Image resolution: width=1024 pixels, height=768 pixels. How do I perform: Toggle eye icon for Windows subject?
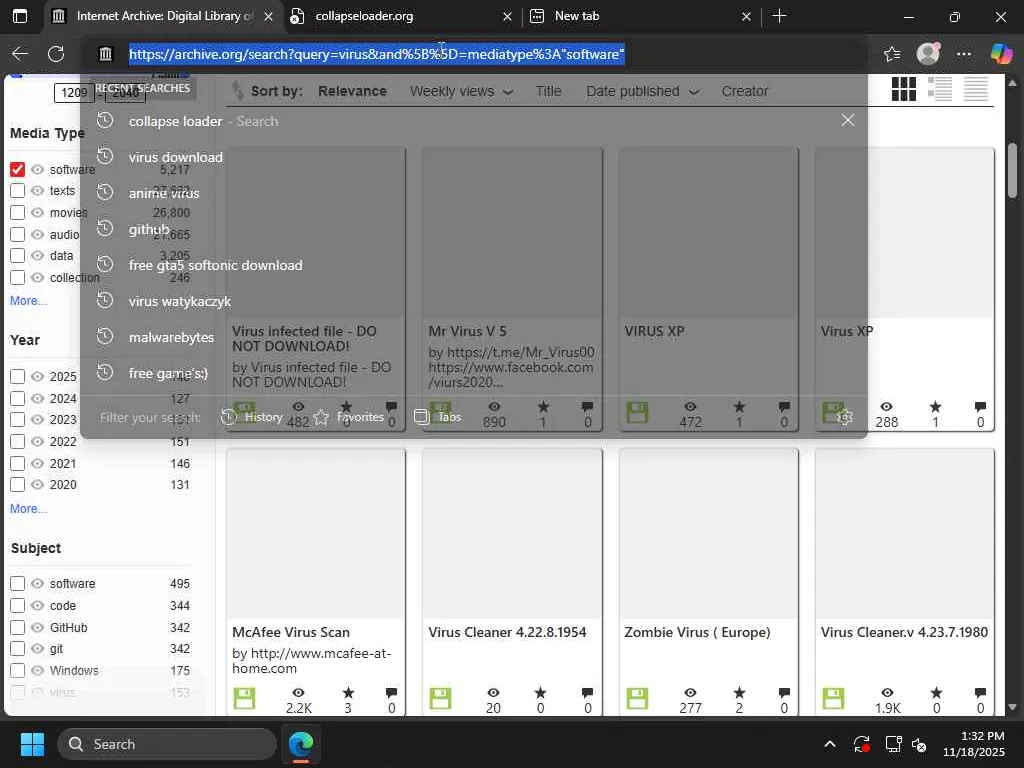(x=37, y=671)
